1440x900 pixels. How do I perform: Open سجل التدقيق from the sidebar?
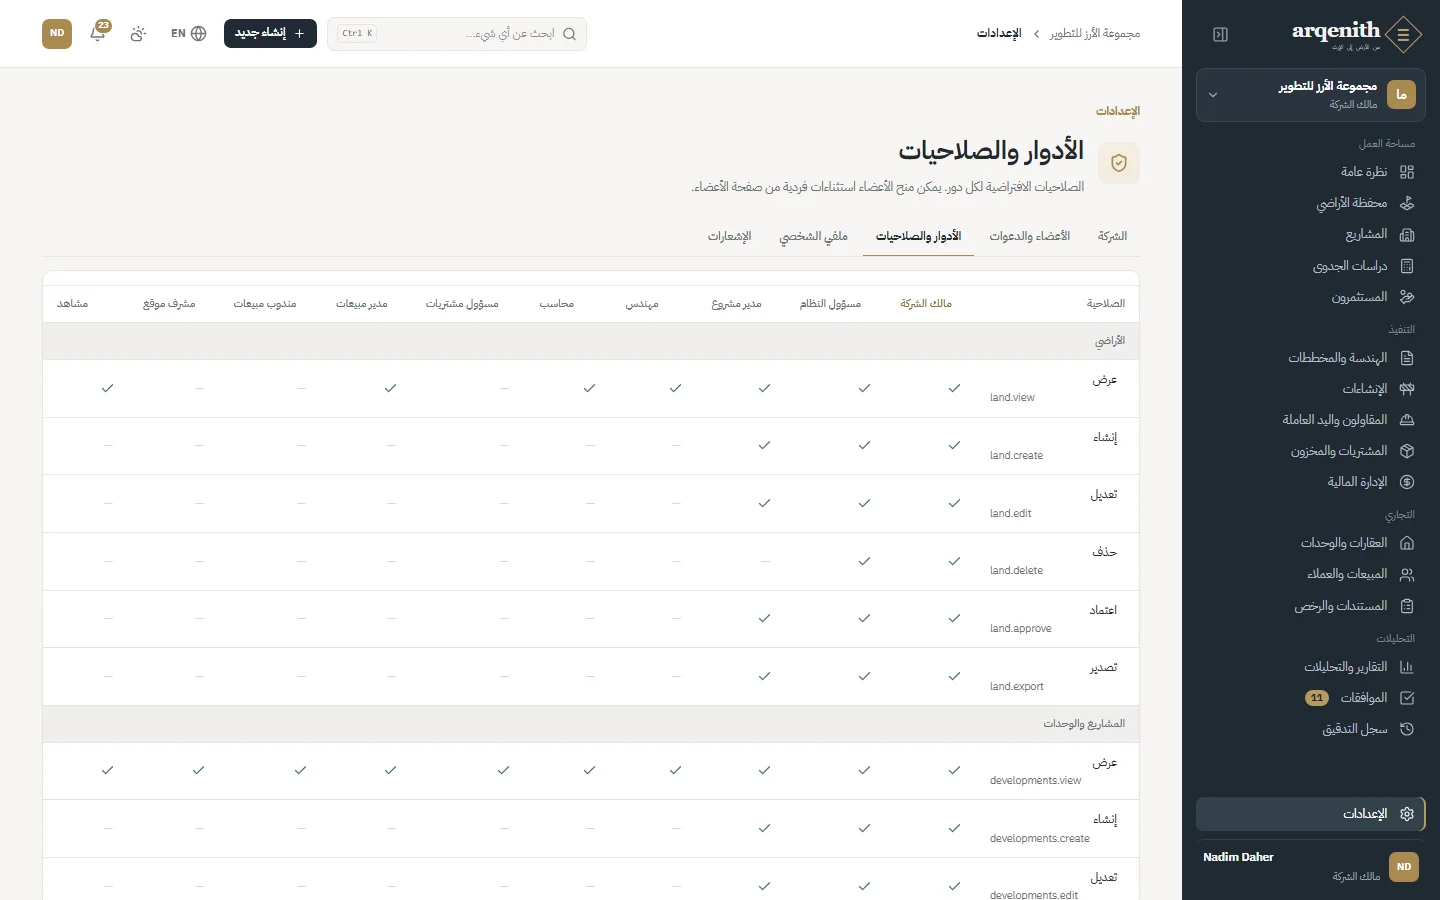pos(1310,729)
